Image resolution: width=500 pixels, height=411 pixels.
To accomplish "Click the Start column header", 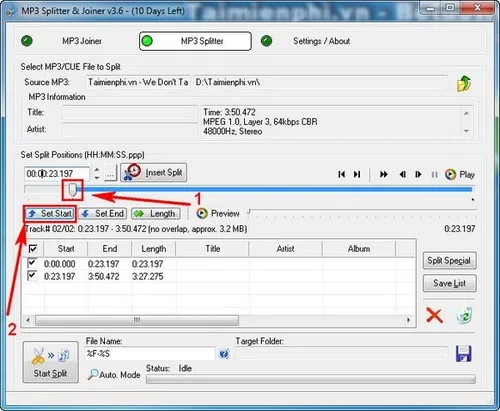I will [66, 249].
